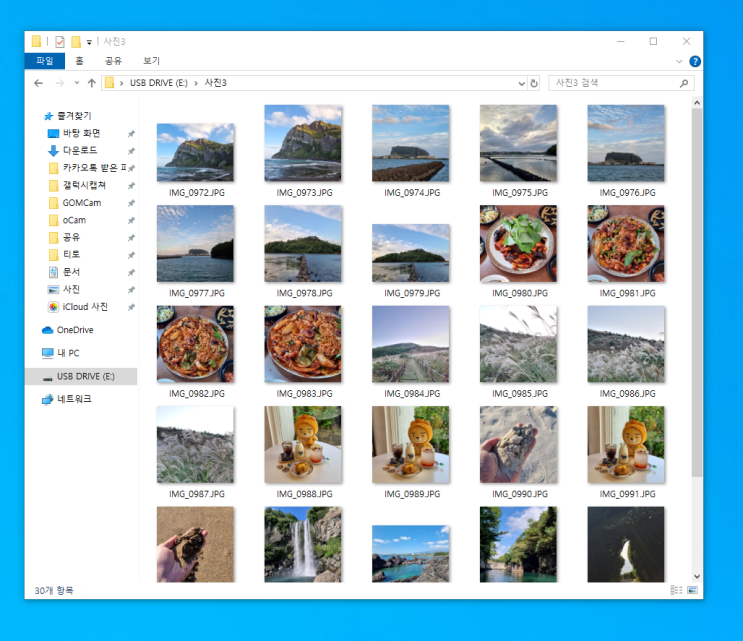Select the IMG_0973.JPG thumbnail
The height and width of the screenshot is (641, 743).
pyautogui.click(x=303, y=143)
